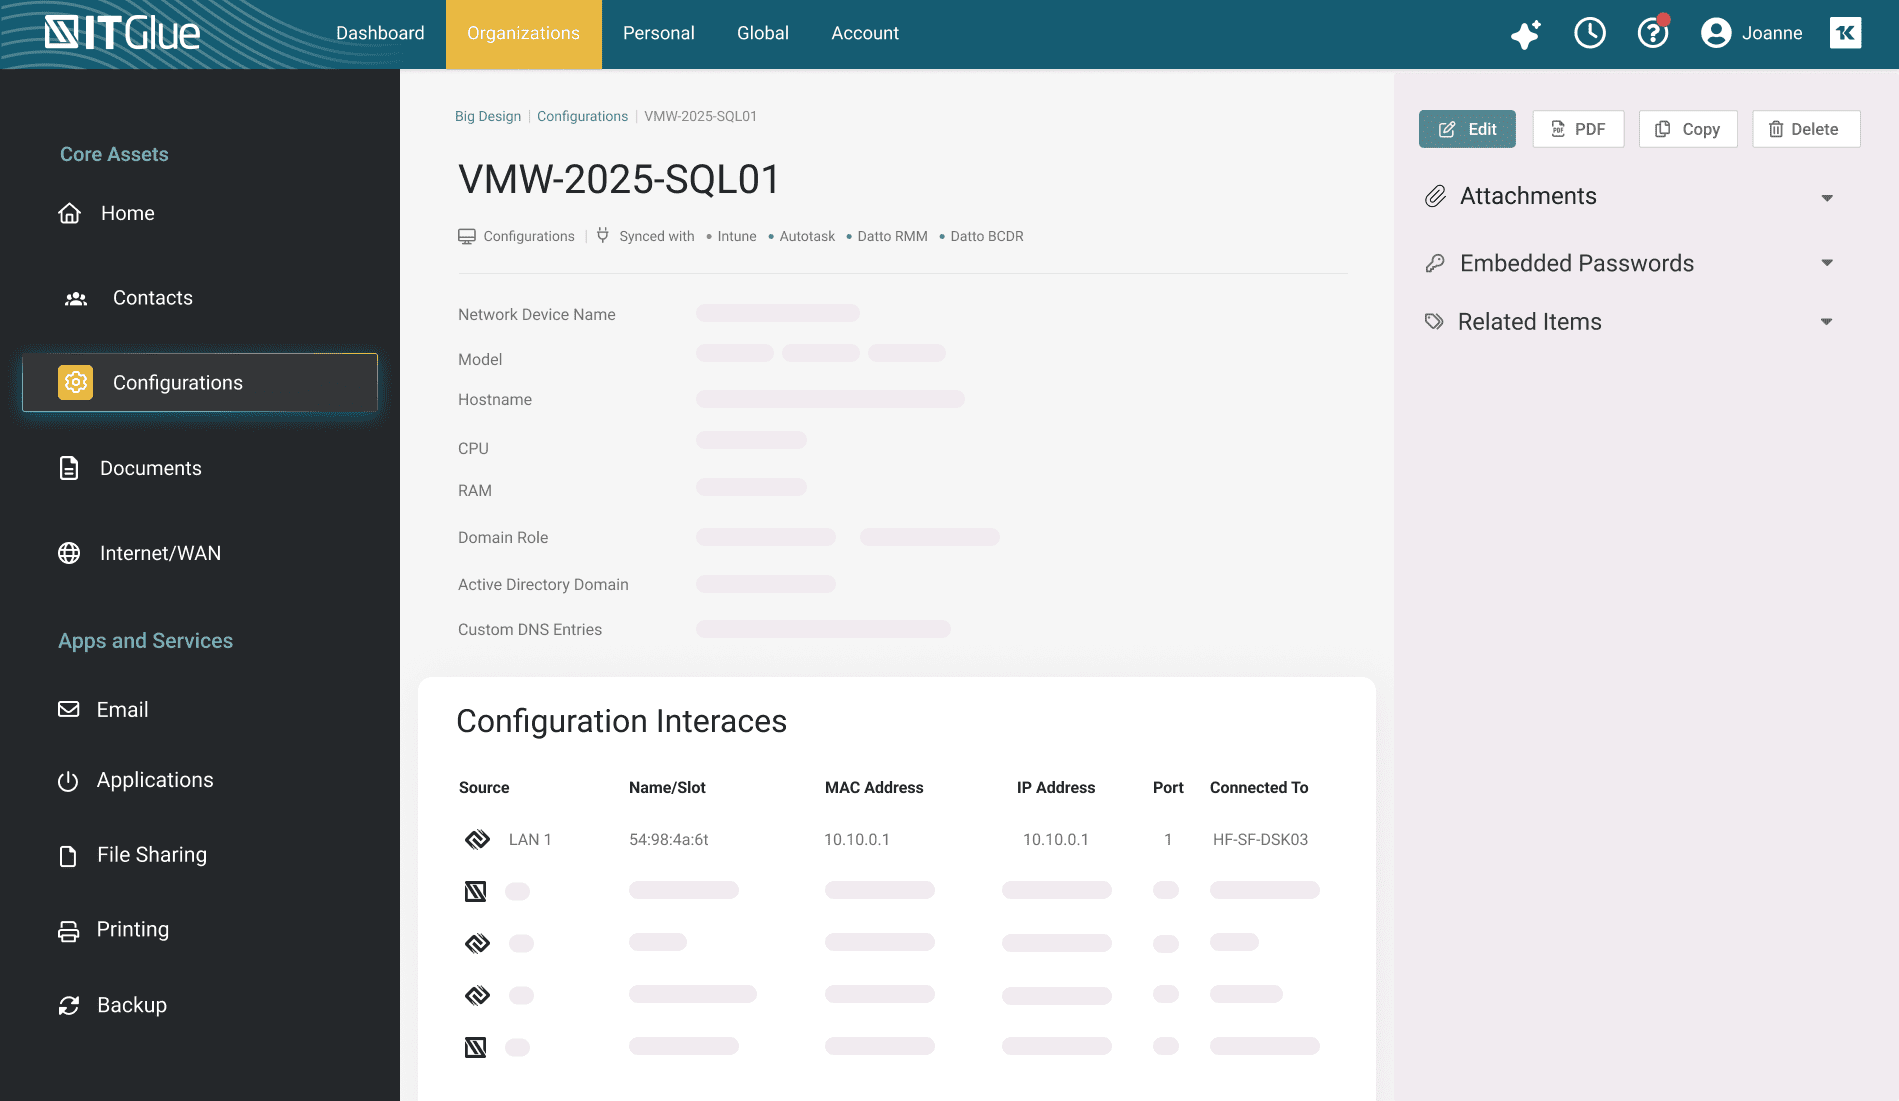The height and width of the screenshot is (1101, 1899).
Task: Open recent history via the clock icon
Action: pos(1589,33)
